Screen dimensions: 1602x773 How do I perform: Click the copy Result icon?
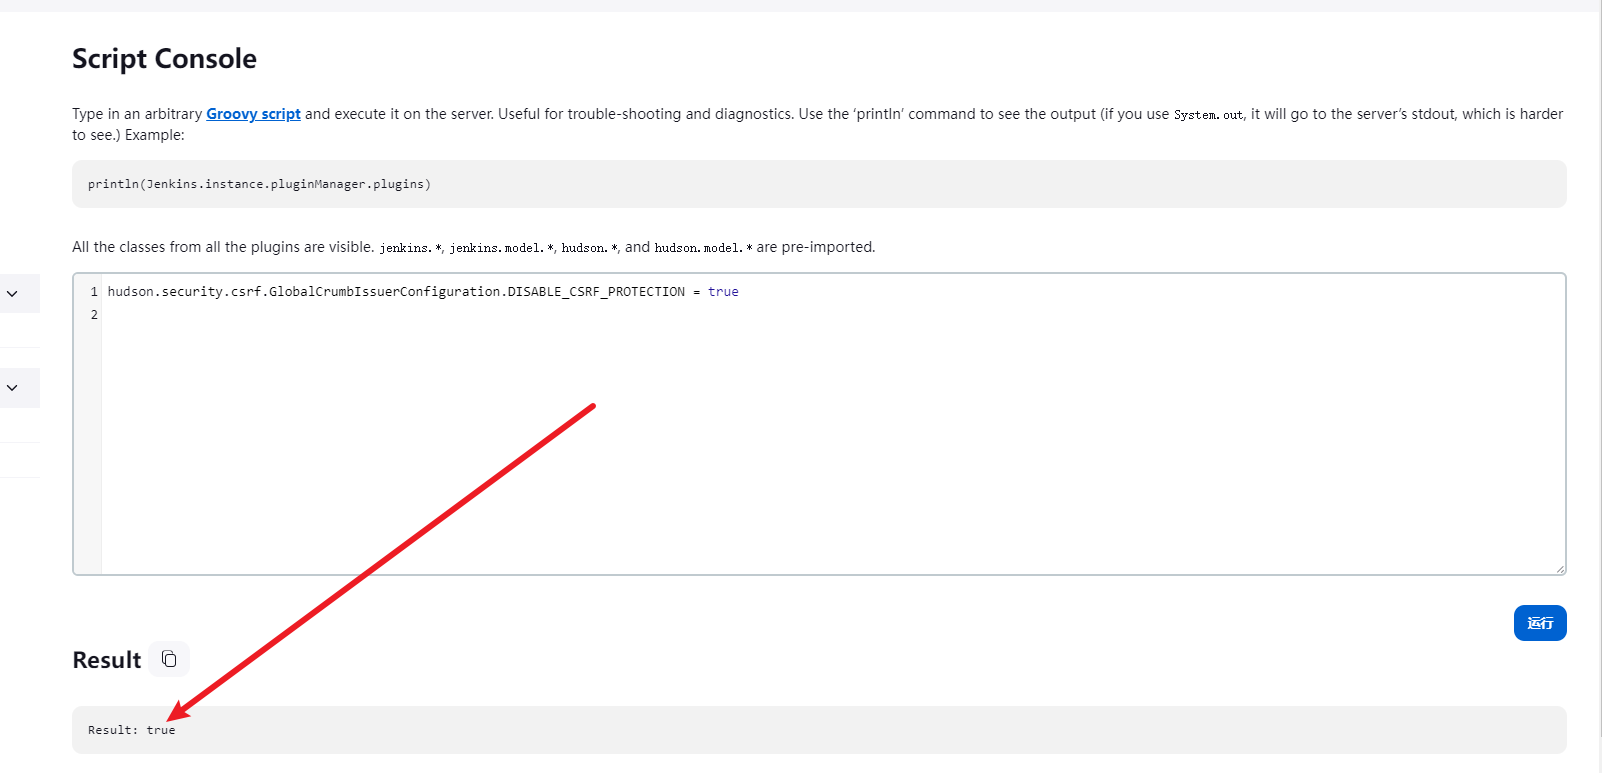[169, 659]
